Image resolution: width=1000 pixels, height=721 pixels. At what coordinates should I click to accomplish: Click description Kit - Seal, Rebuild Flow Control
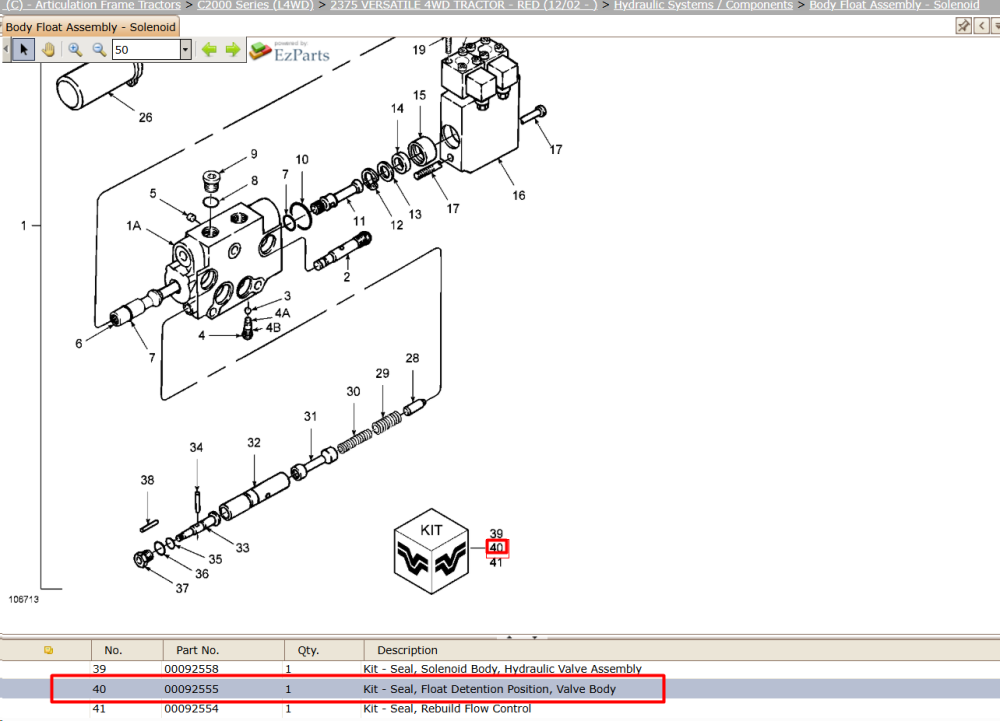click(446, 709)
